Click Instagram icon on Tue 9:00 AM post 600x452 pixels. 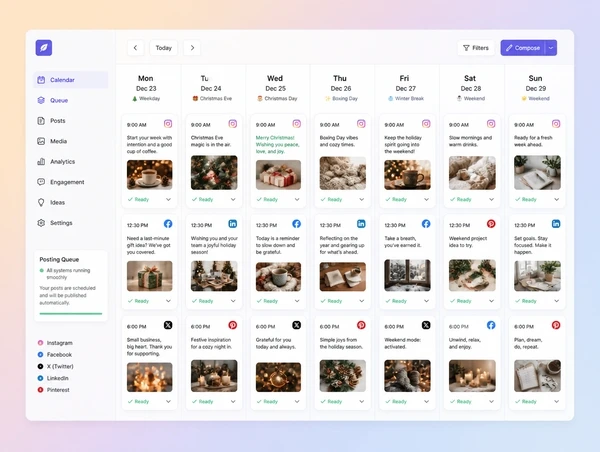(x=233, y=124)
